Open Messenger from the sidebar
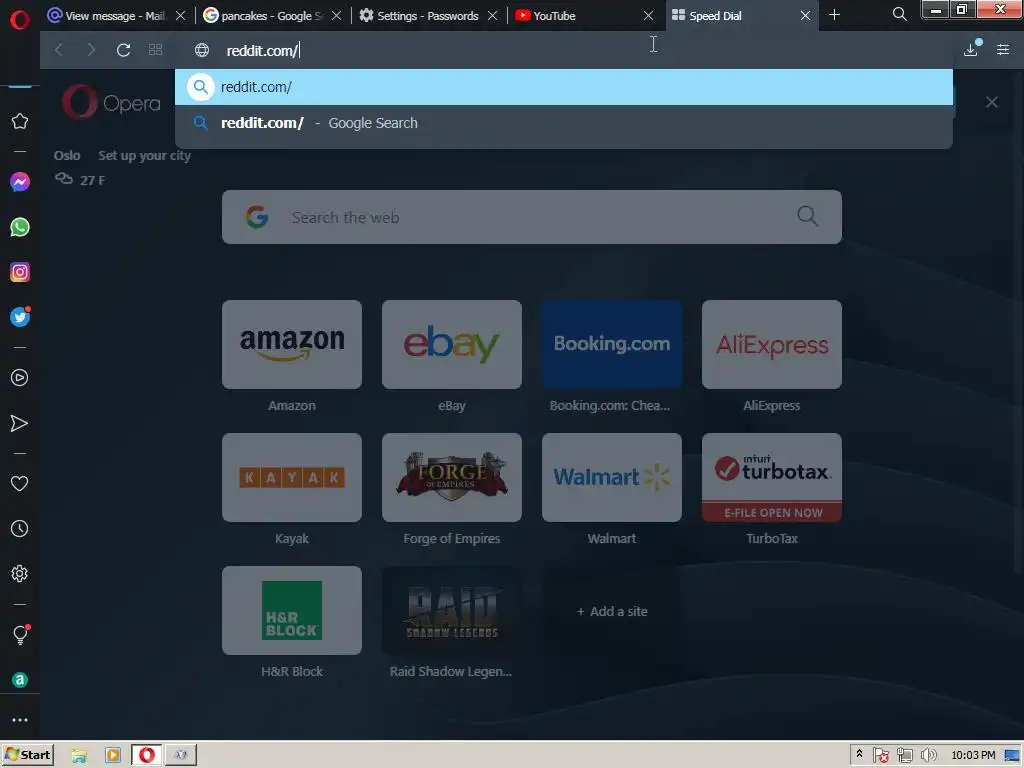This screenshot has height=768, width=1024. click(x=20, y=182)
